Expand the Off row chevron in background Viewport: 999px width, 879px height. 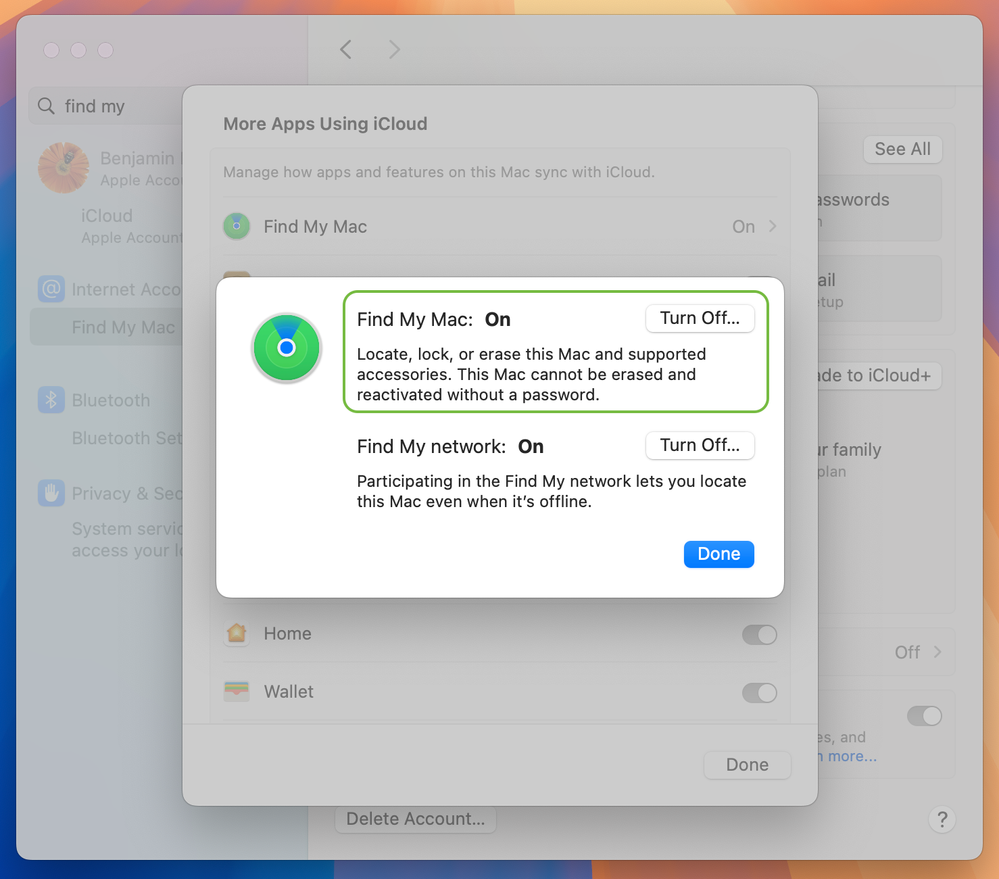pos(937,652)
